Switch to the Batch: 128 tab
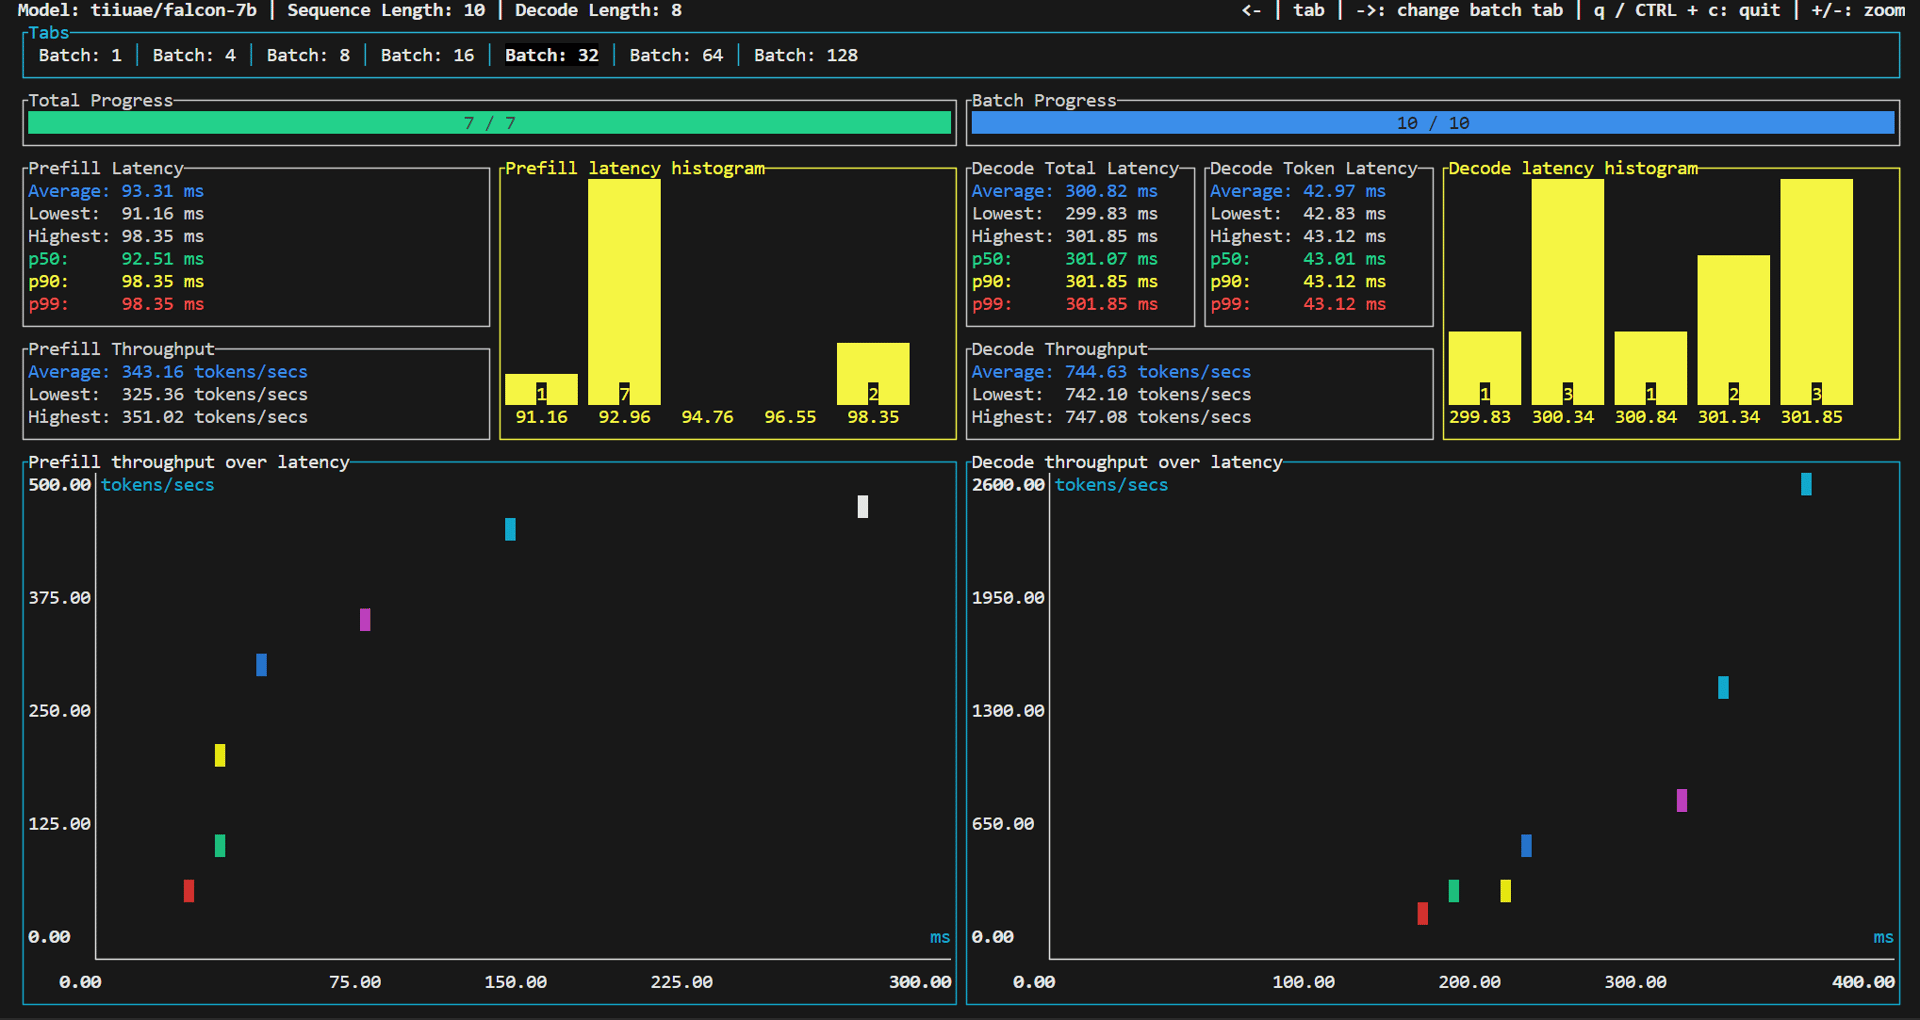The width and height of the screenshot is (1920, 1020). (x=806, y=56)
